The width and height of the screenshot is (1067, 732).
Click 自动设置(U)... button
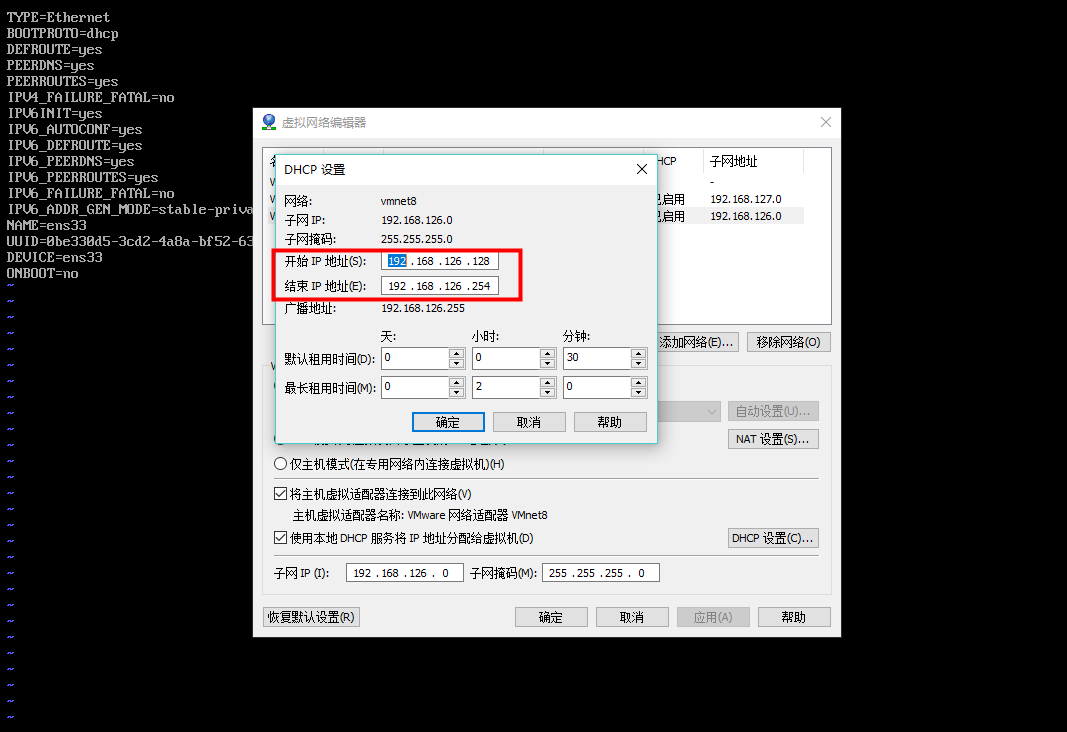(x=773, y=412)
